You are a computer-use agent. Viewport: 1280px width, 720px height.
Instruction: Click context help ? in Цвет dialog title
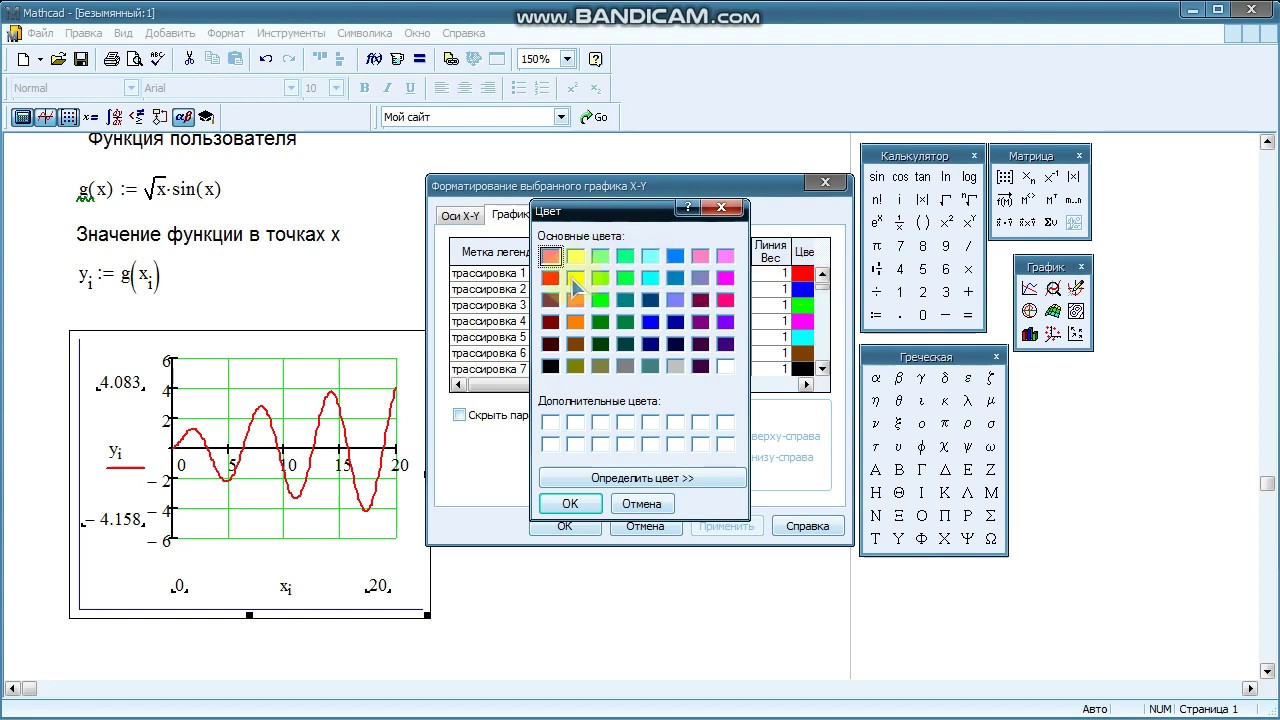[687, 209]
